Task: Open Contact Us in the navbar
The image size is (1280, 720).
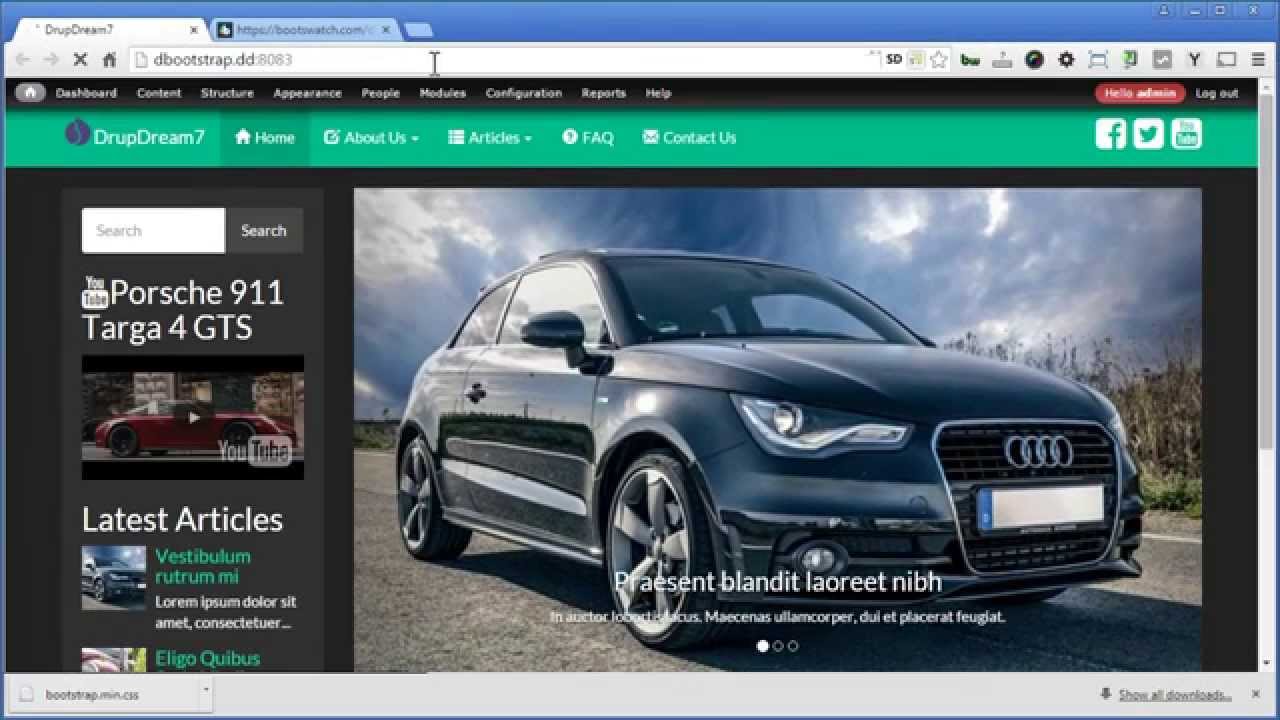Action: (x=689, y=138)
